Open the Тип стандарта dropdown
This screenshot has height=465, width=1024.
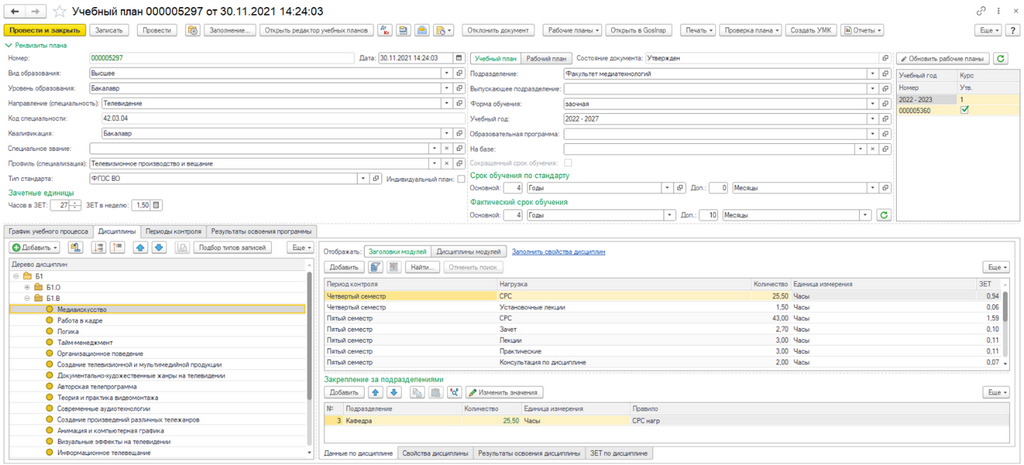click(364, 178)
